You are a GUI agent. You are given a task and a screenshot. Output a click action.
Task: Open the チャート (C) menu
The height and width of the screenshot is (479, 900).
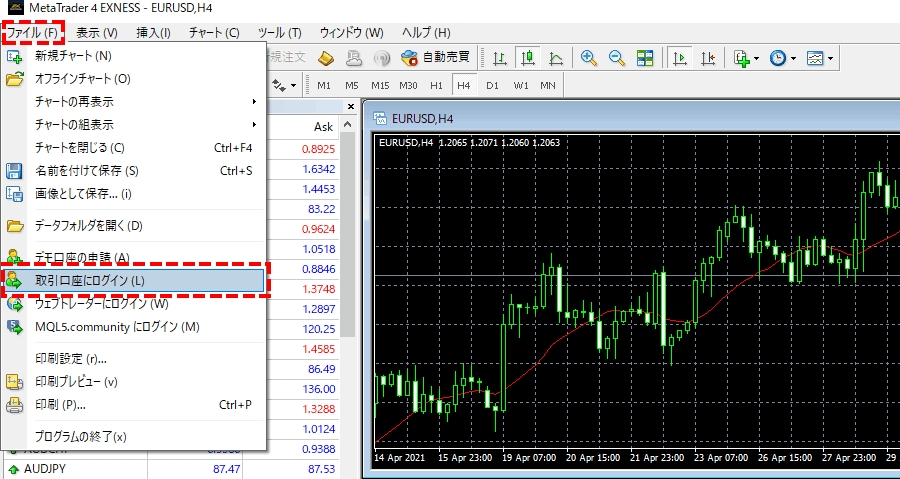tap(214, 32)
